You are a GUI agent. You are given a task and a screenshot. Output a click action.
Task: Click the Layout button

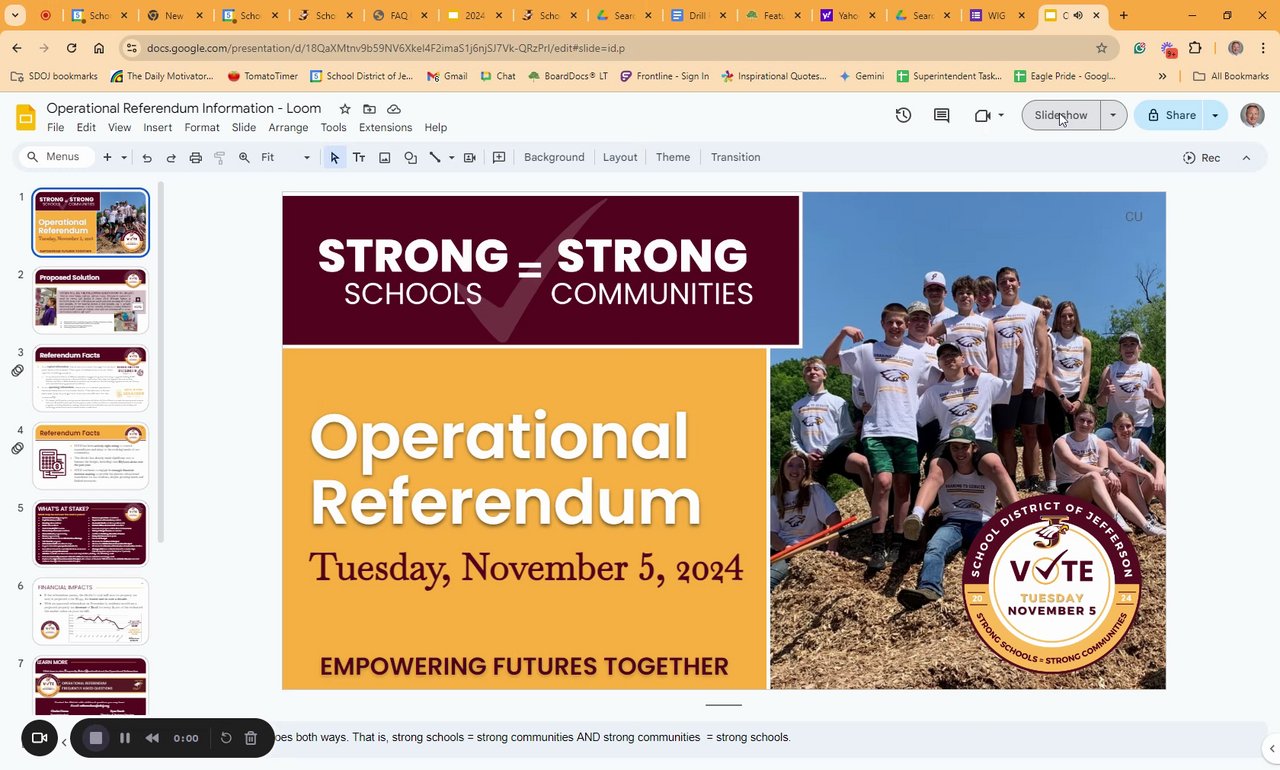620,157
